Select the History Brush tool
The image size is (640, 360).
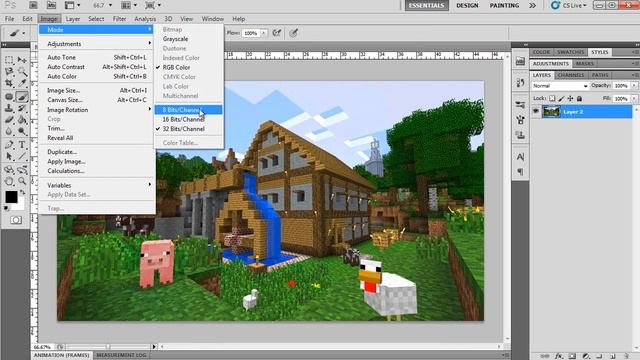pos(22,109)
